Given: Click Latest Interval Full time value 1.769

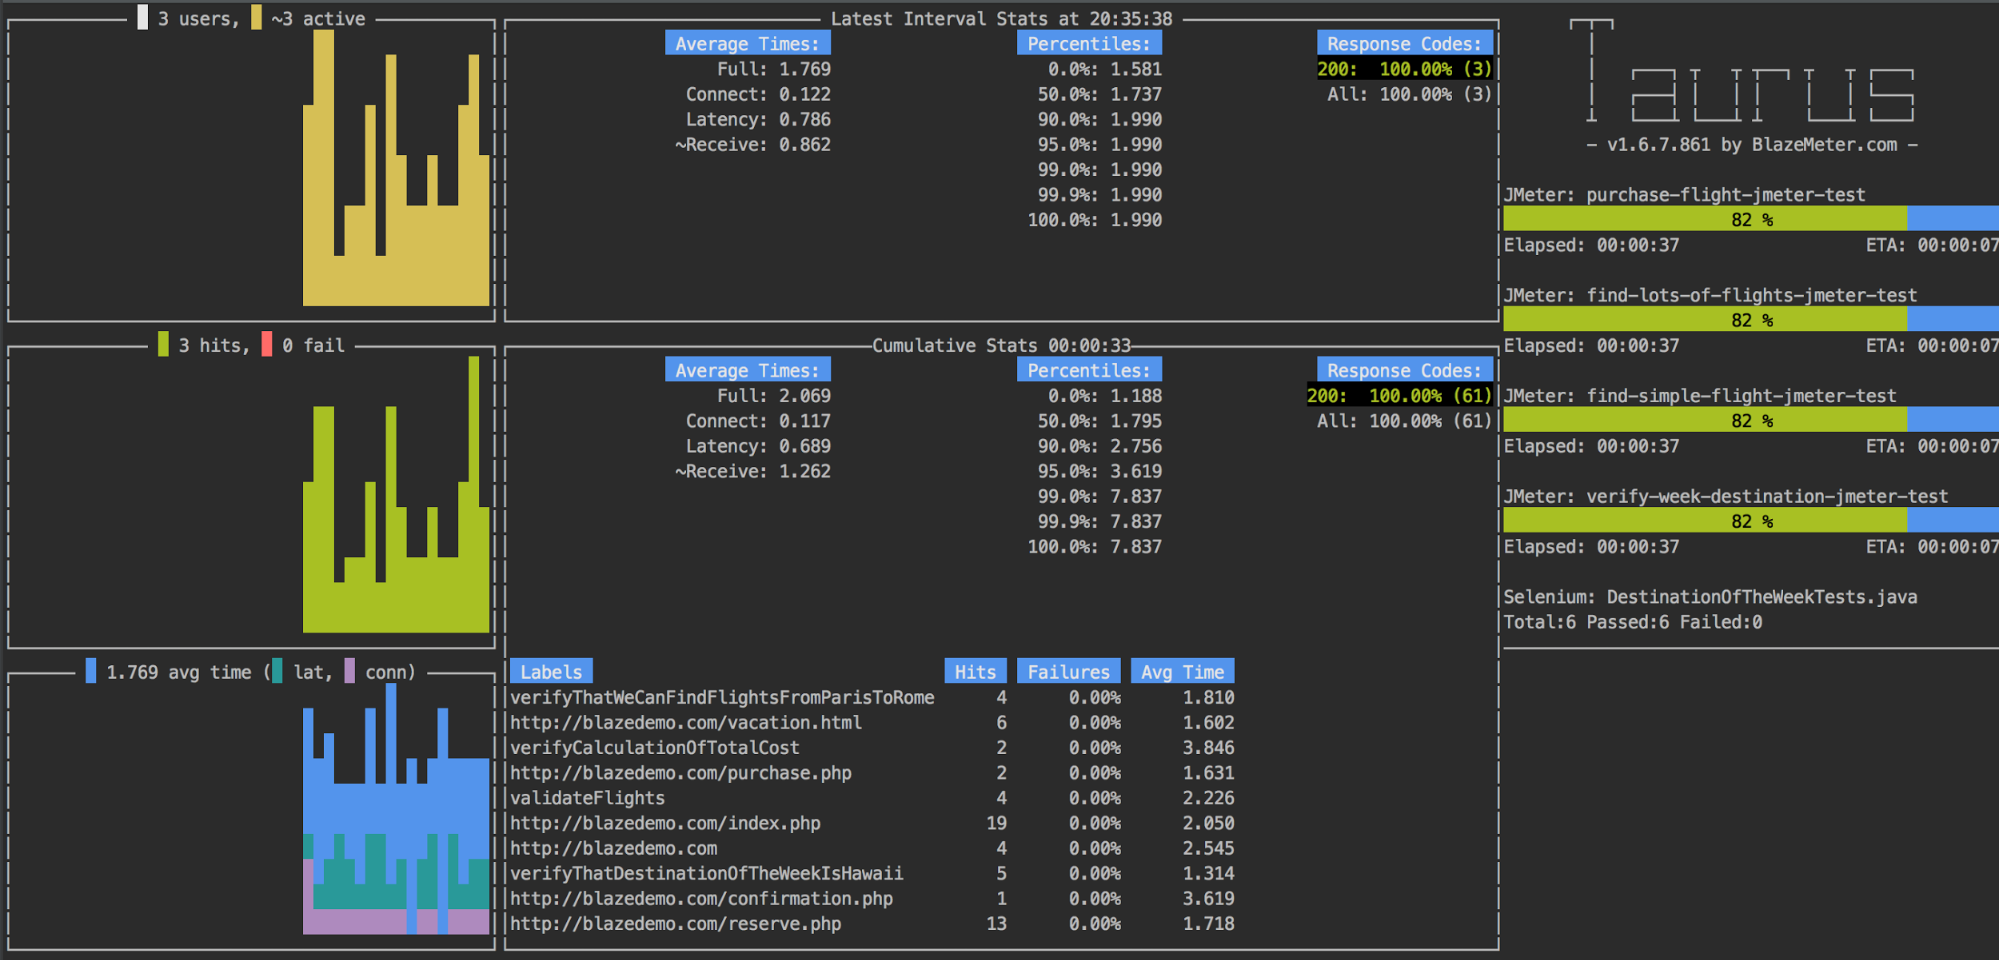Looking at the screenshot, I should [805, 68].
